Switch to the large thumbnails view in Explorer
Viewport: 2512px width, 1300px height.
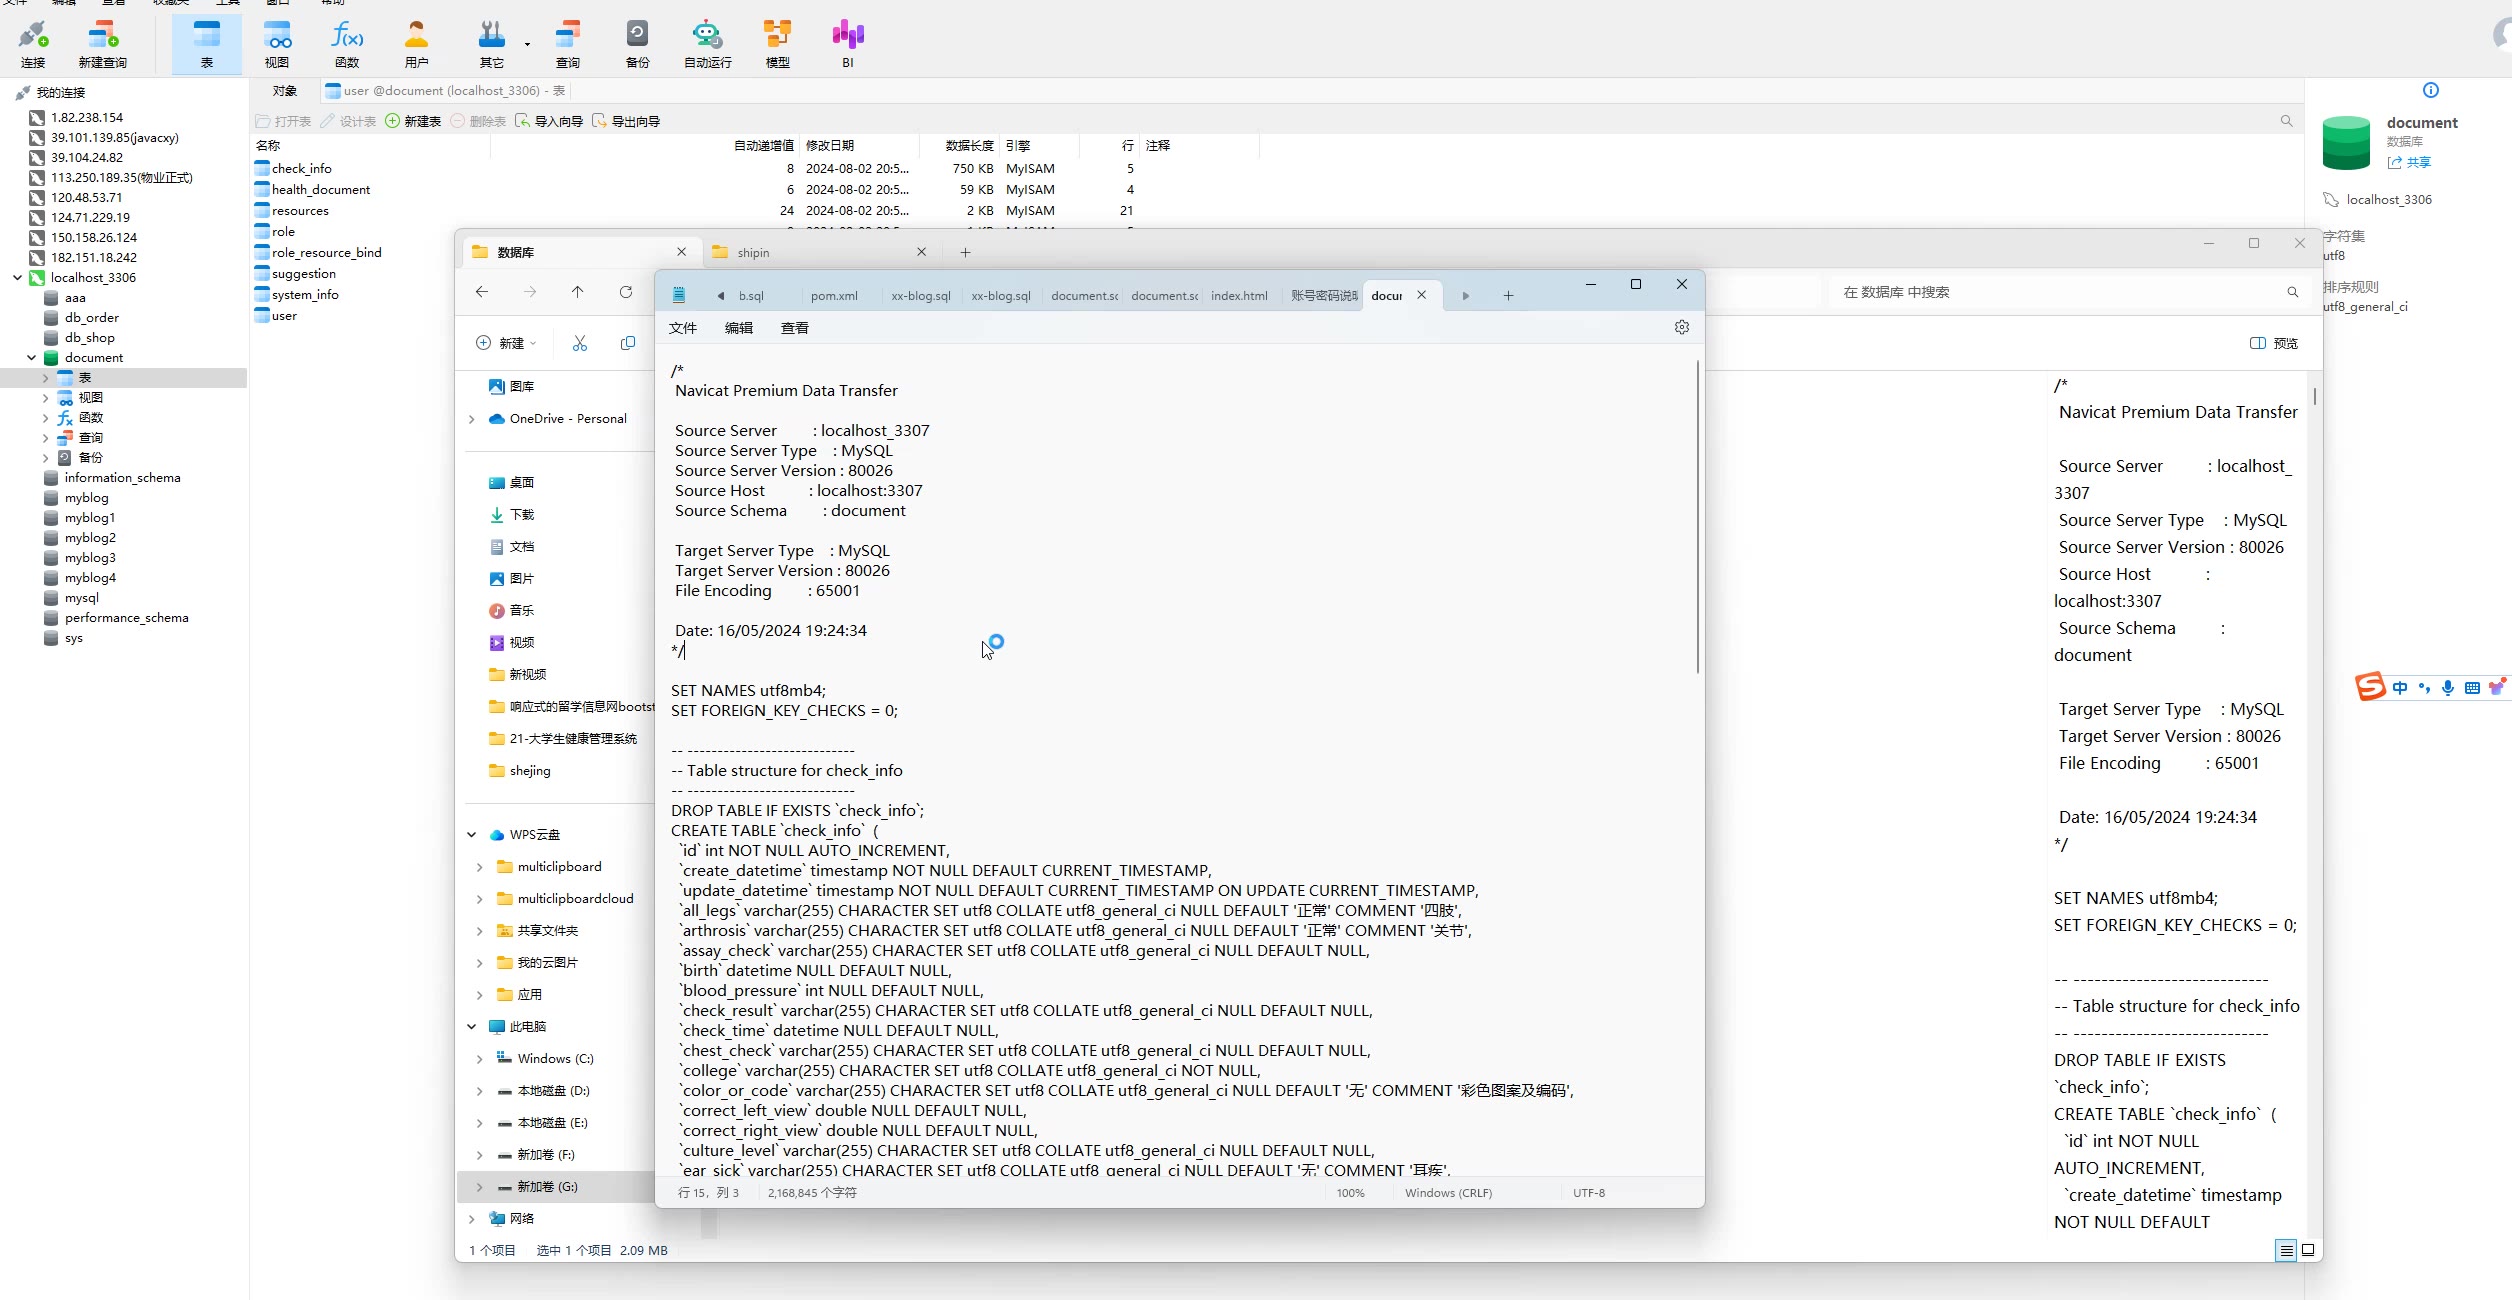(2308, 1250)
